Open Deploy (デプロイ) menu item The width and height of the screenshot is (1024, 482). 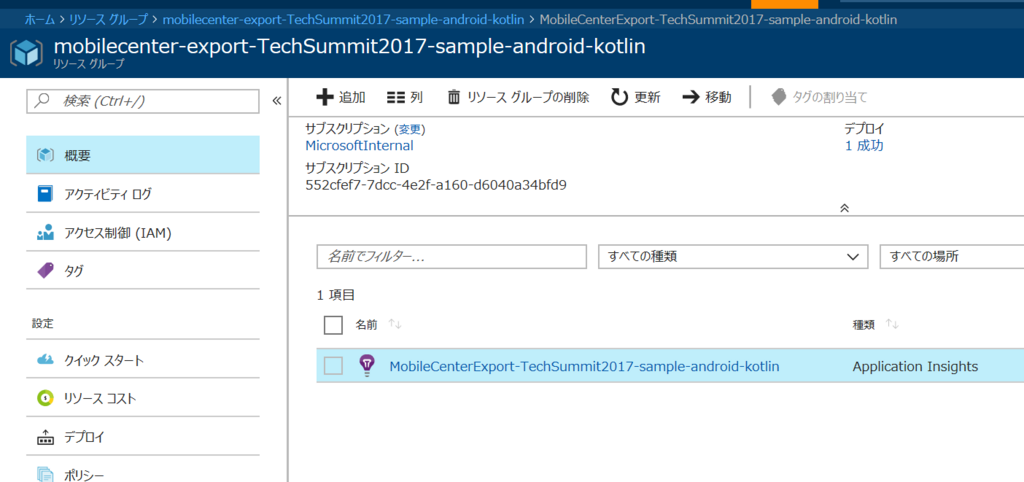tap(142, 437)
